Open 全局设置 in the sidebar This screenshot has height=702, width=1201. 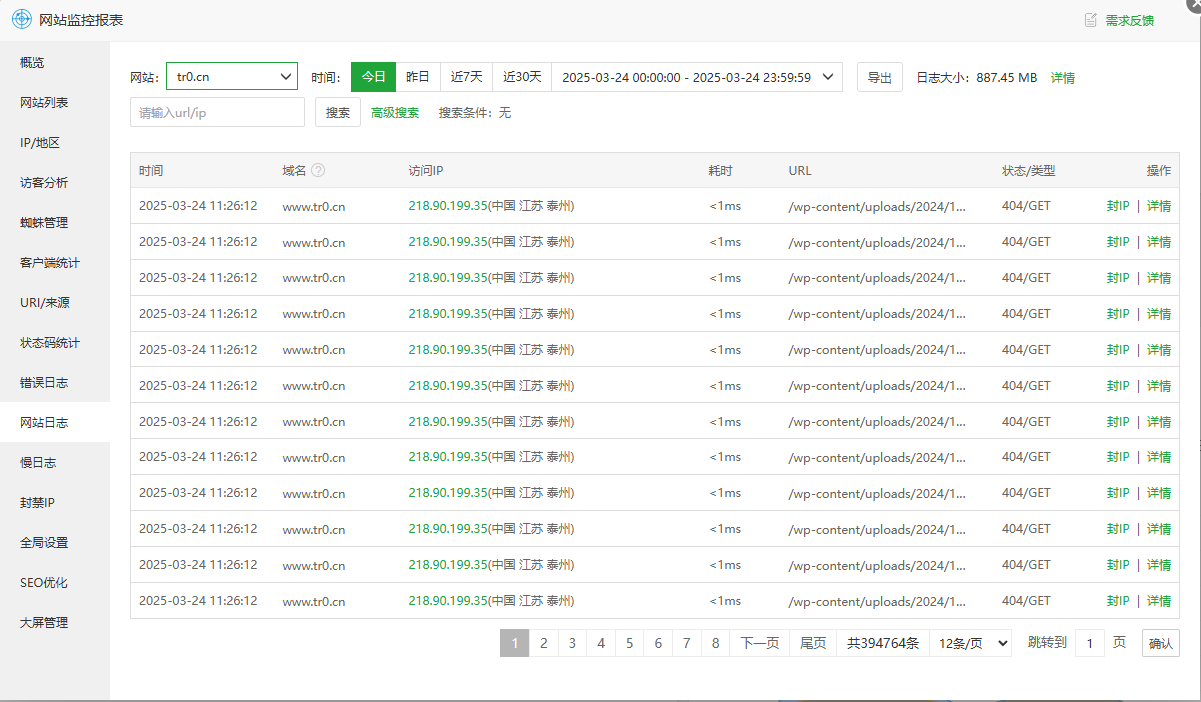click(55, 543)
